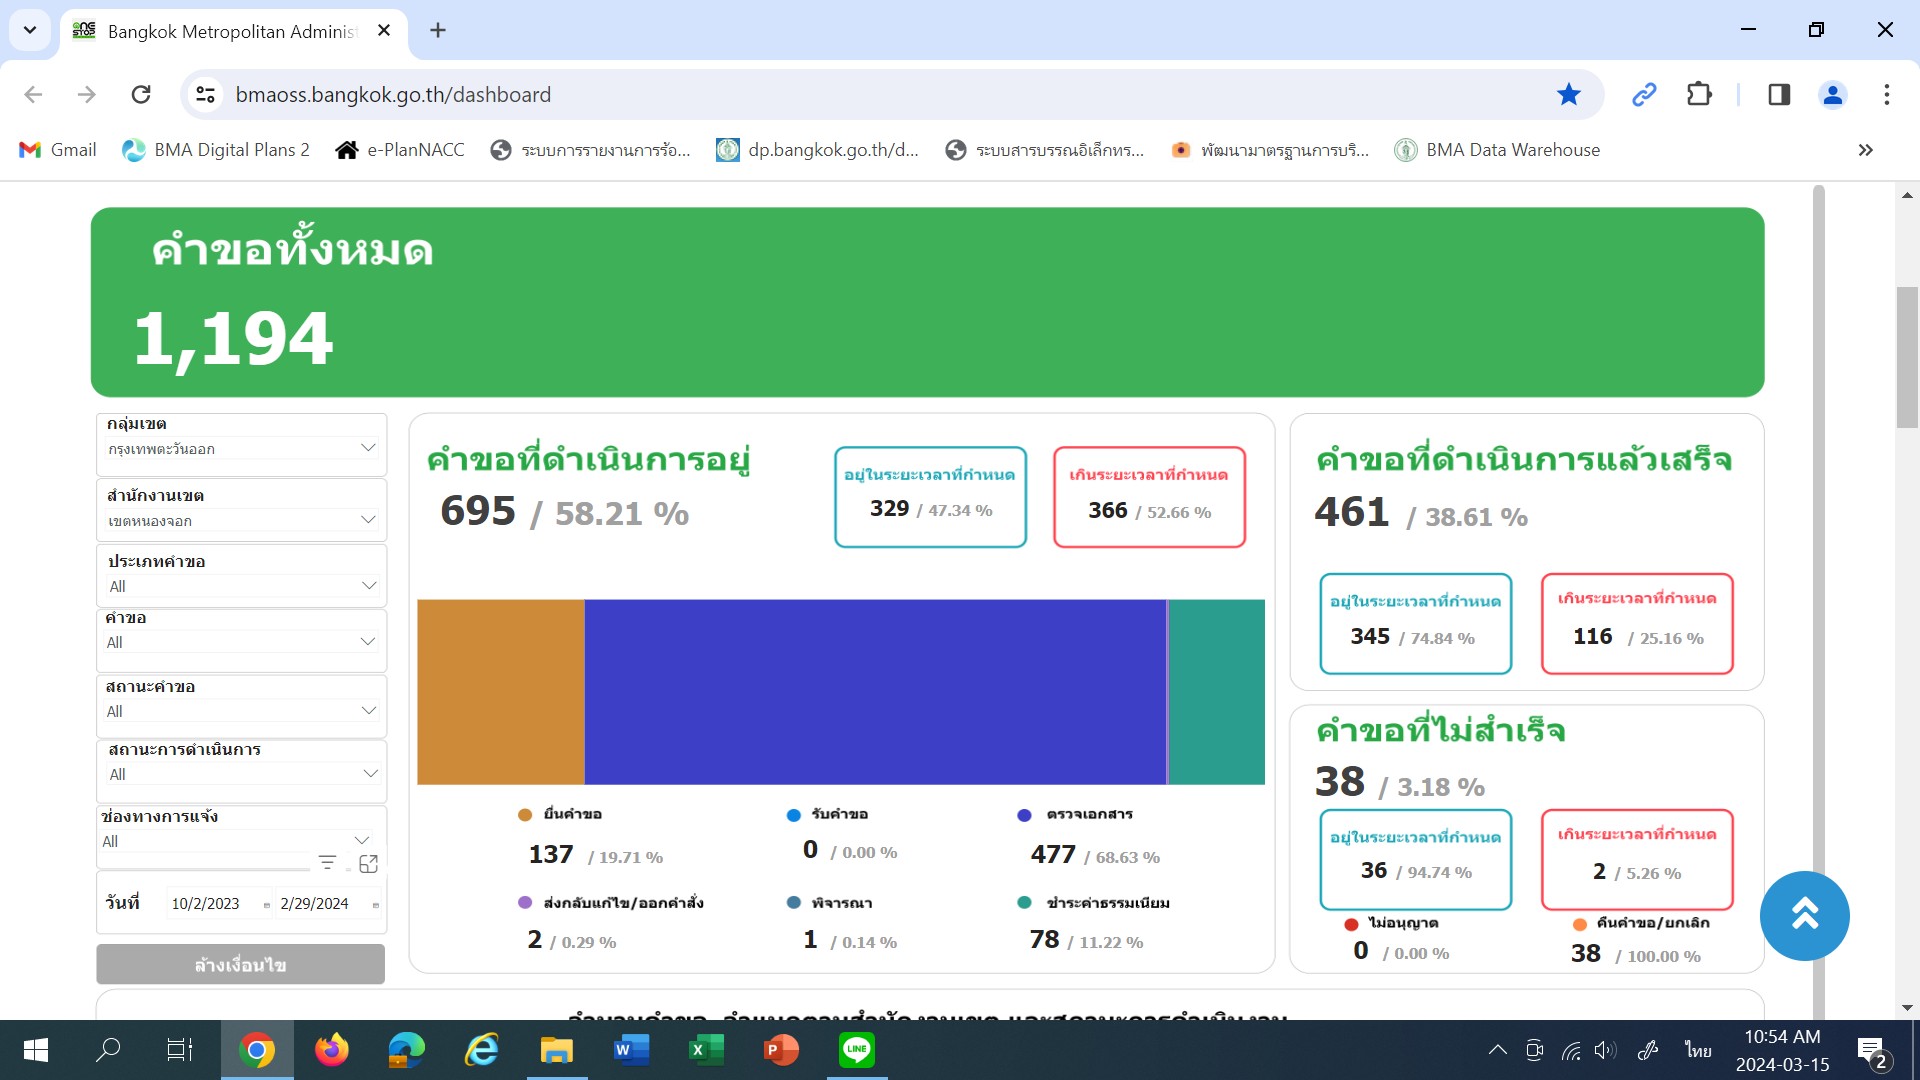Viewport: 1920px width, 1080px height.
Task: Open the สถานะคำขอ dropdown
Action: (367, 711)
